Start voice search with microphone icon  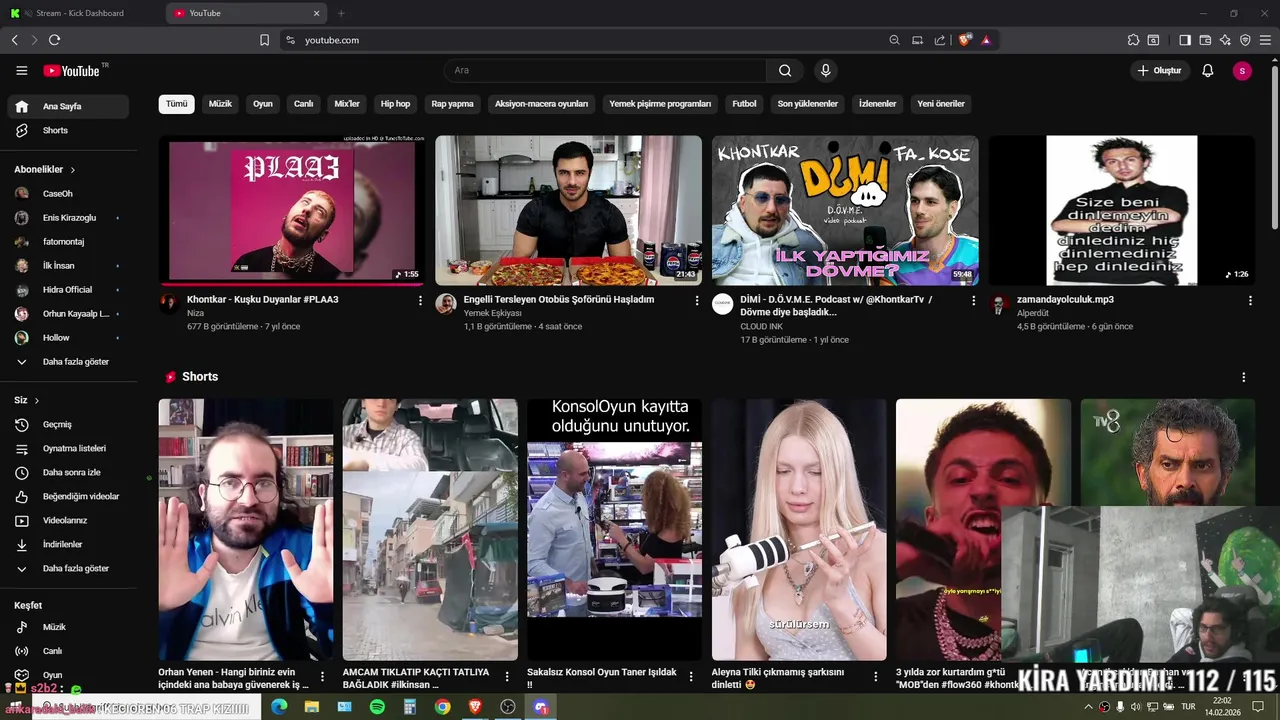coord(825,70)
